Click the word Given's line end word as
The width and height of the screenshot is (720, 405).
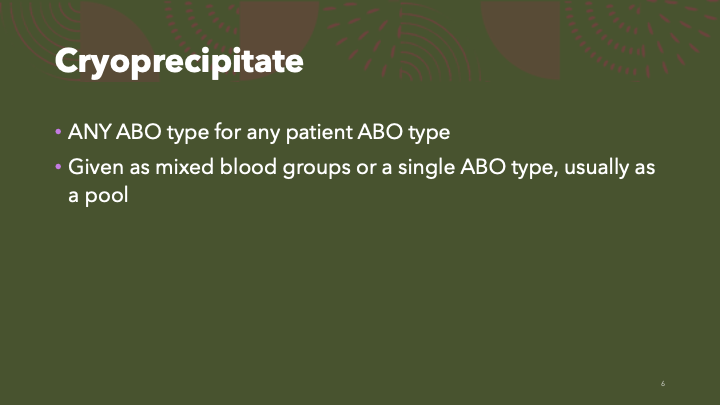point(644,167)
